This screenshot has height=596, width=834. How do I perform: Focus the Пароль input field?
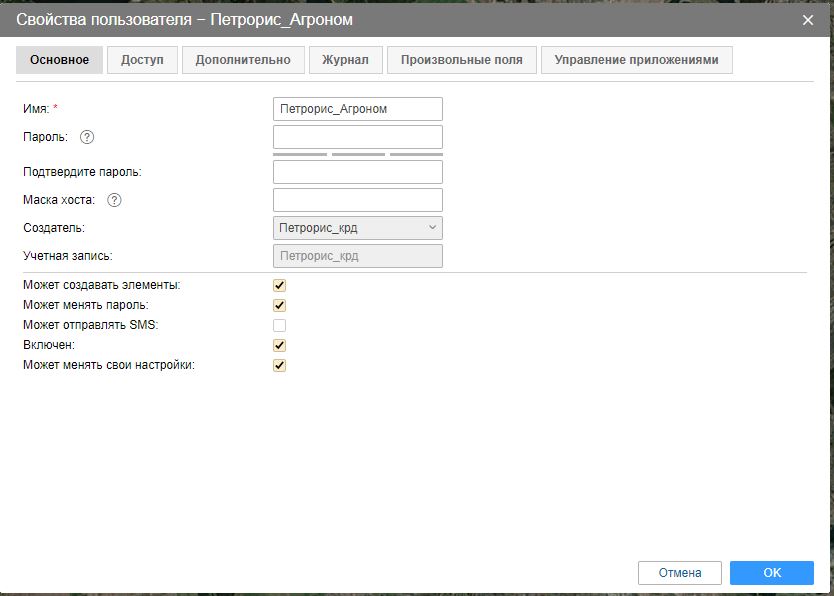pos(357,137)
